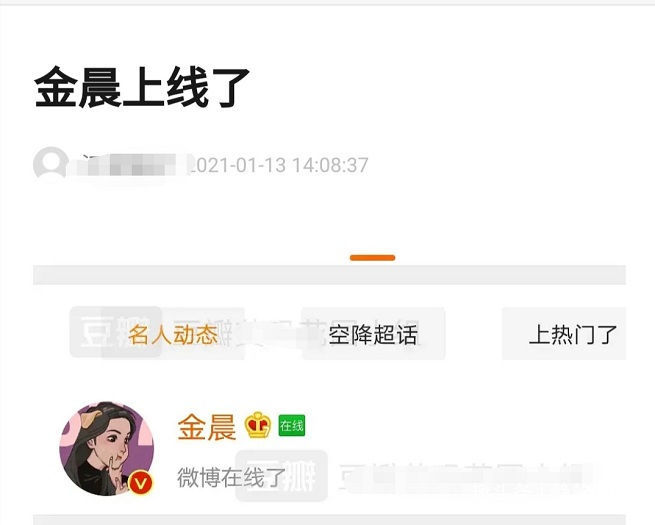Switch to the 空降超话 tab

[x=373, y=334]
